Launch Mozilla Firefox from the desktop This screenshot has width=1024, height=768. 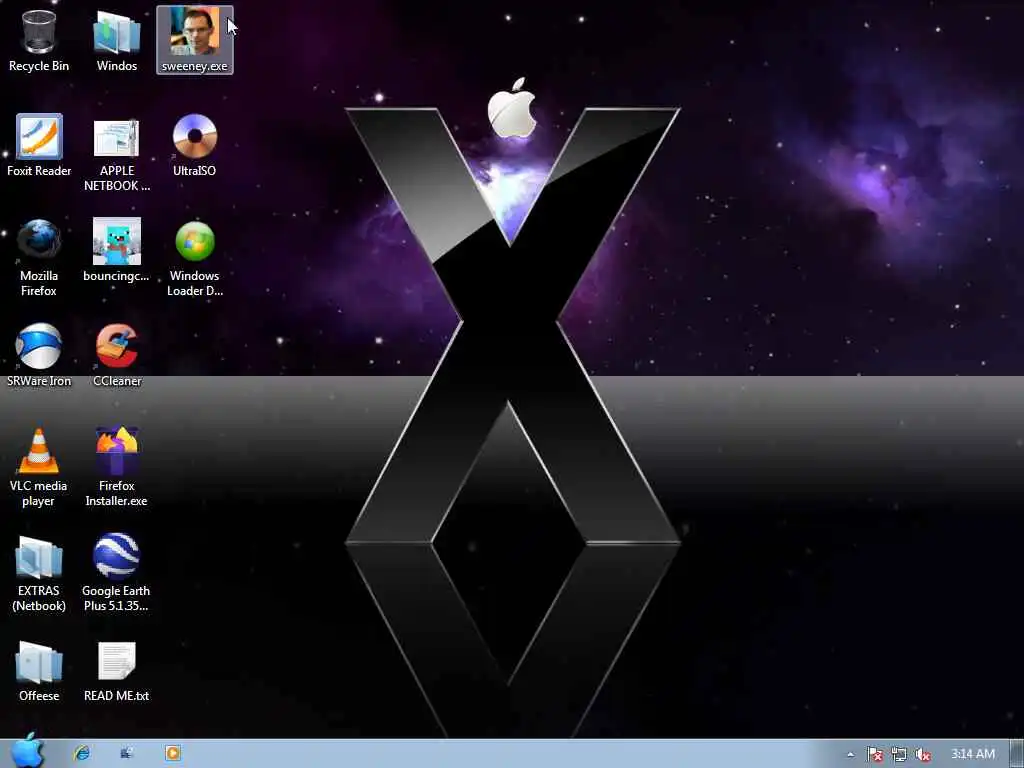click(39, 257)
